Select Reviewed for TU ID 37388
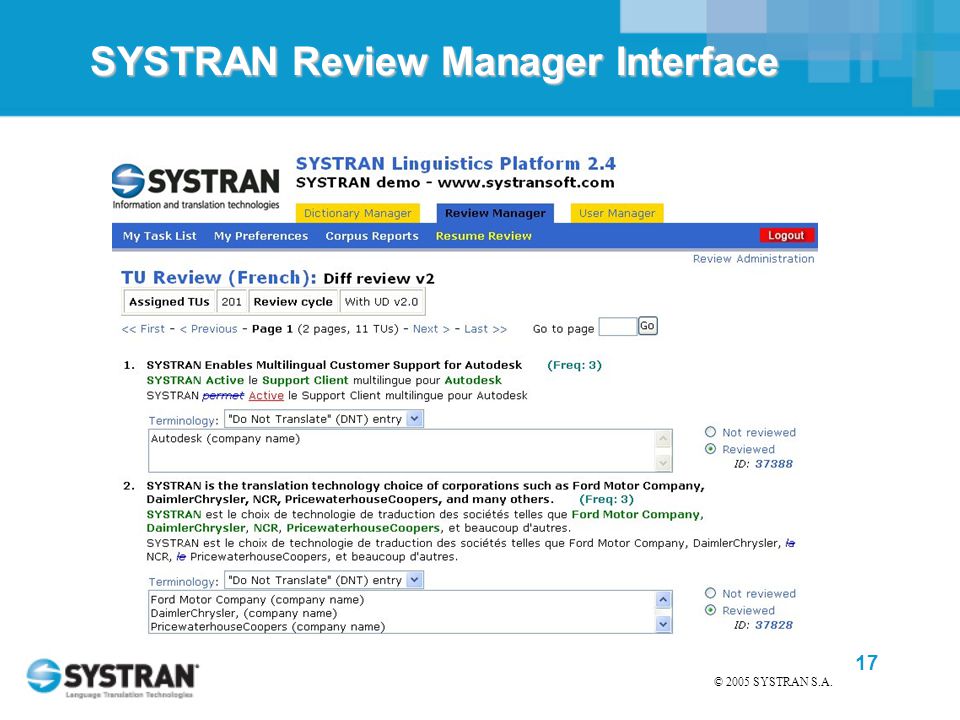The image size is (960, 720). click(x=710, y=449)
